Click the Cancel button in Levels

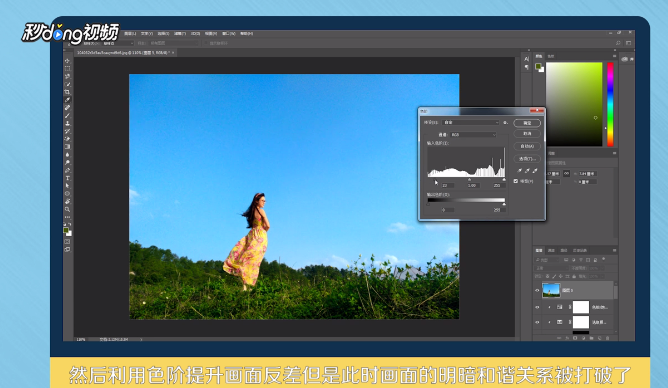coord(527,134)
